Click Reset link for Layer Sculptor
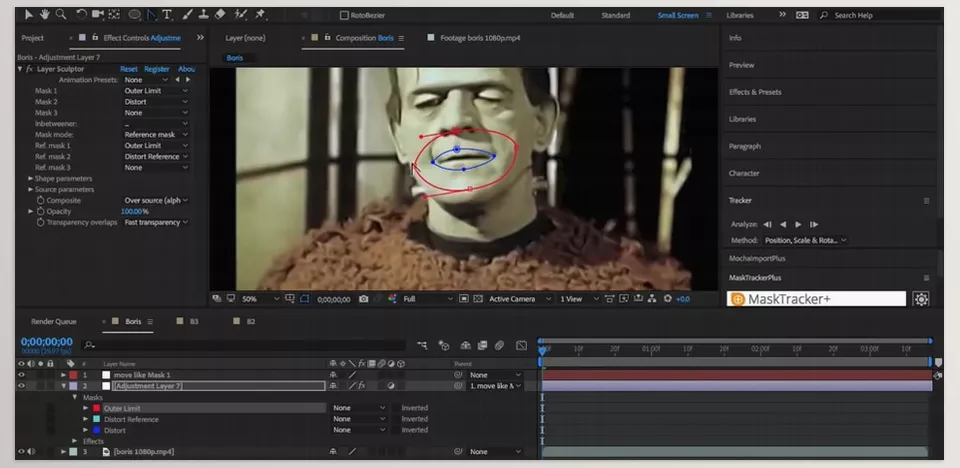Viewport: 960px width, 468px height. (129, 69)
